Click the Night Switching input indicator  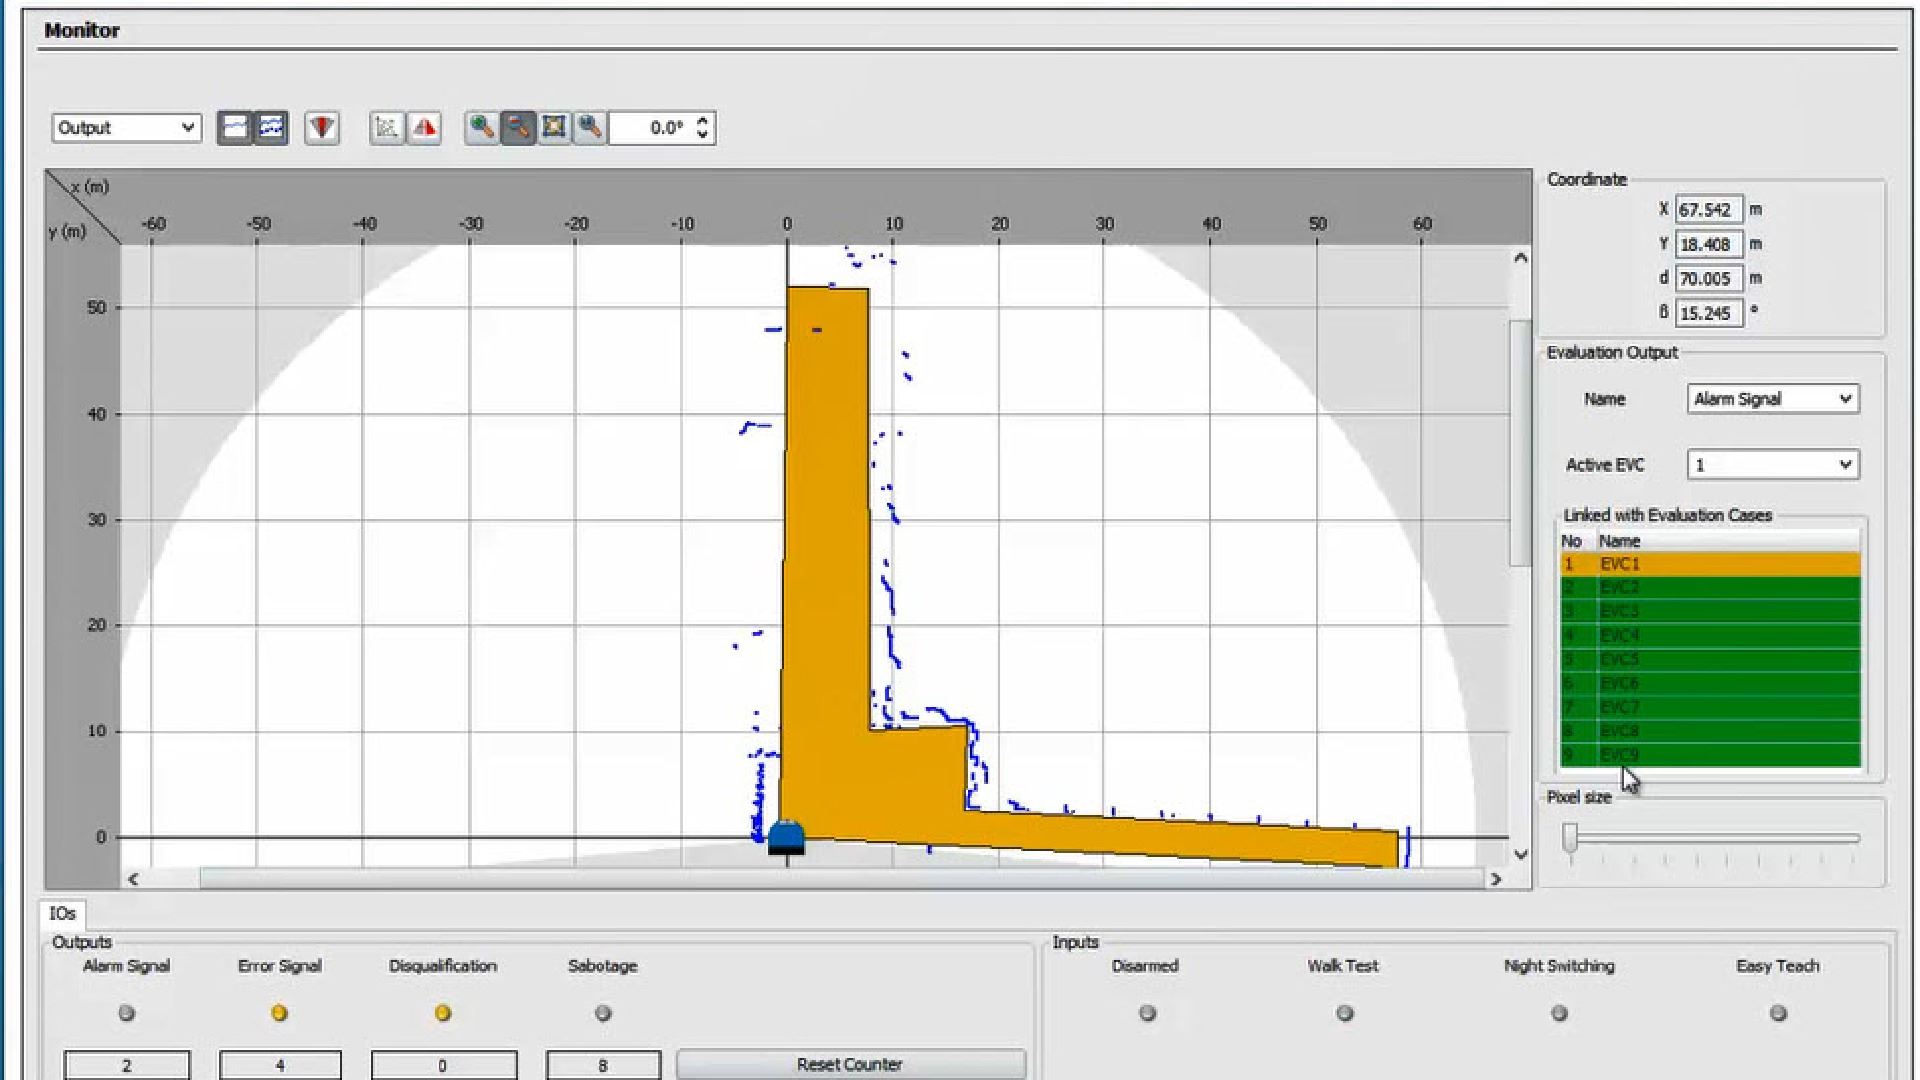coord(1559,1013)
